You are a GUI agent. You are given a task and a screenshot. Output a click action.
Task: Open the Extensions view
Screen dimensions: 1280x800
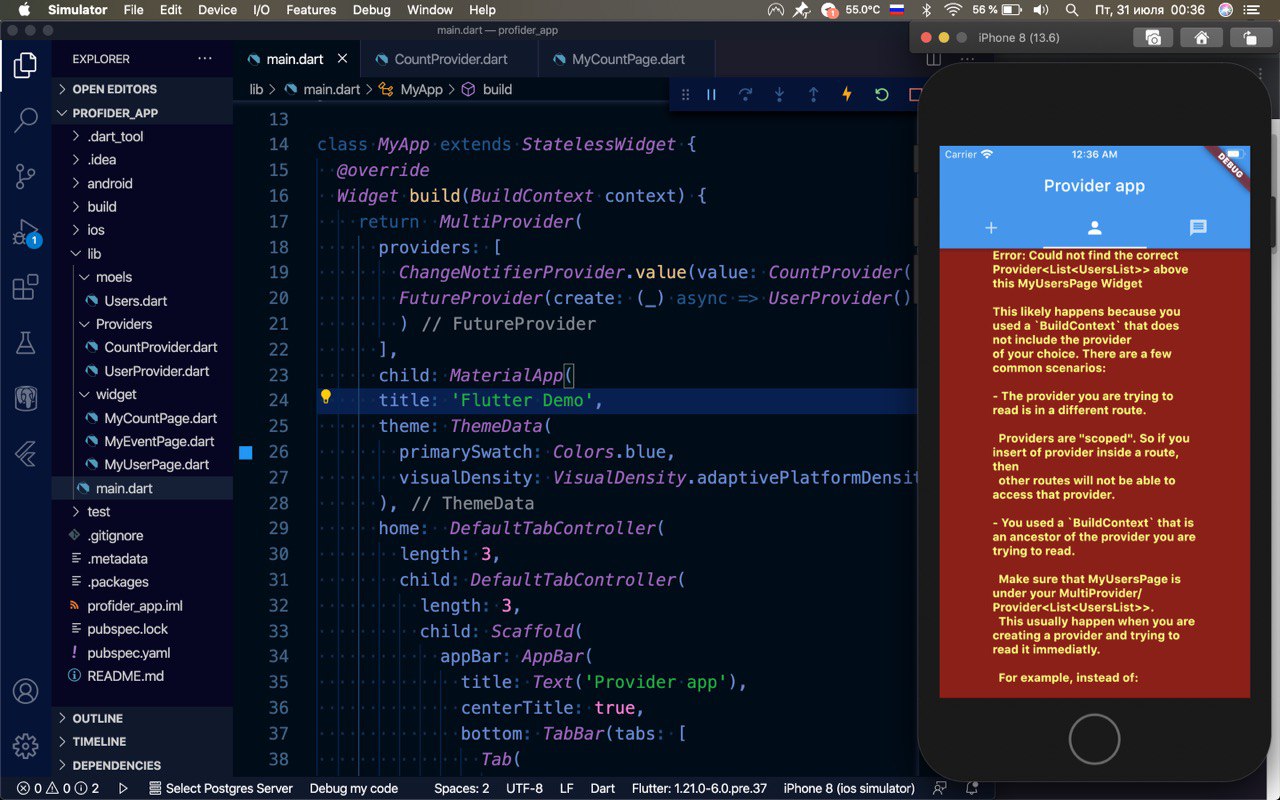tap(26, 289)
